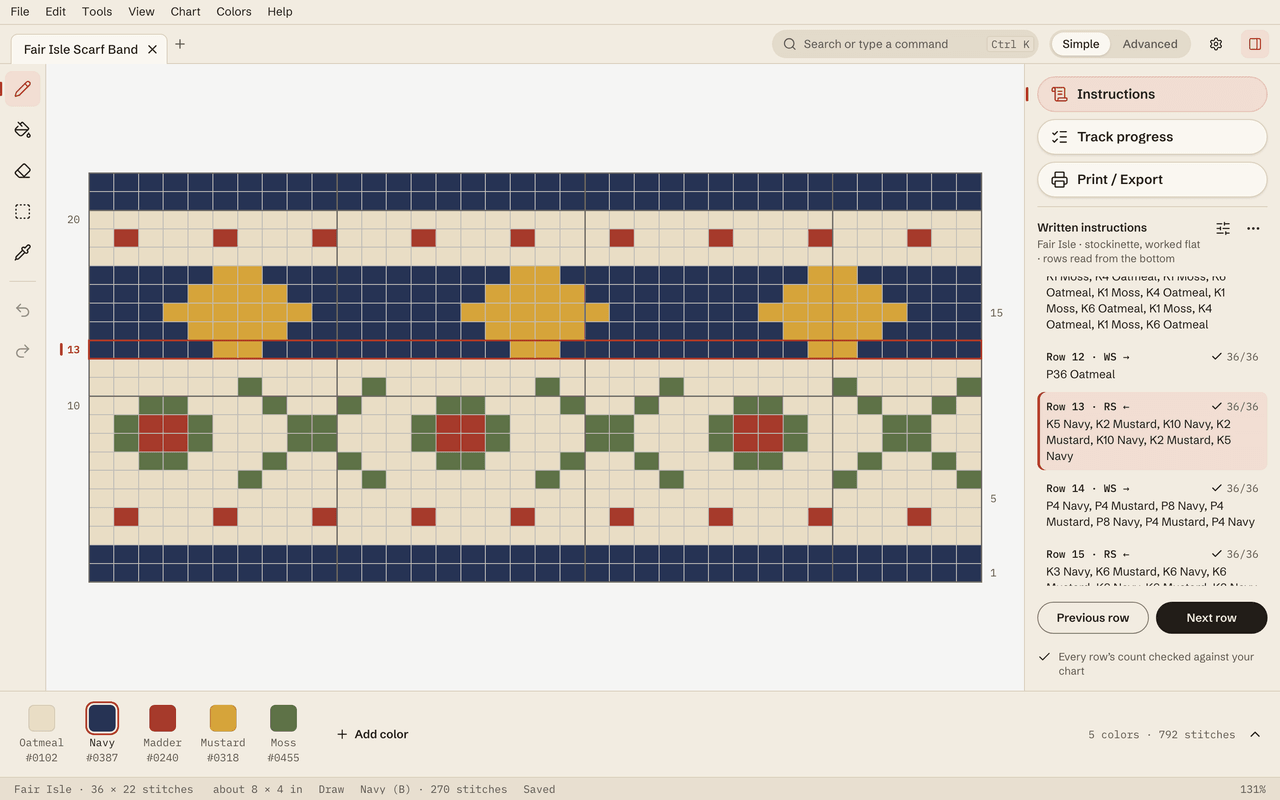Advance to Next row
The image size is (1280, 800).
coord(1212,618)
